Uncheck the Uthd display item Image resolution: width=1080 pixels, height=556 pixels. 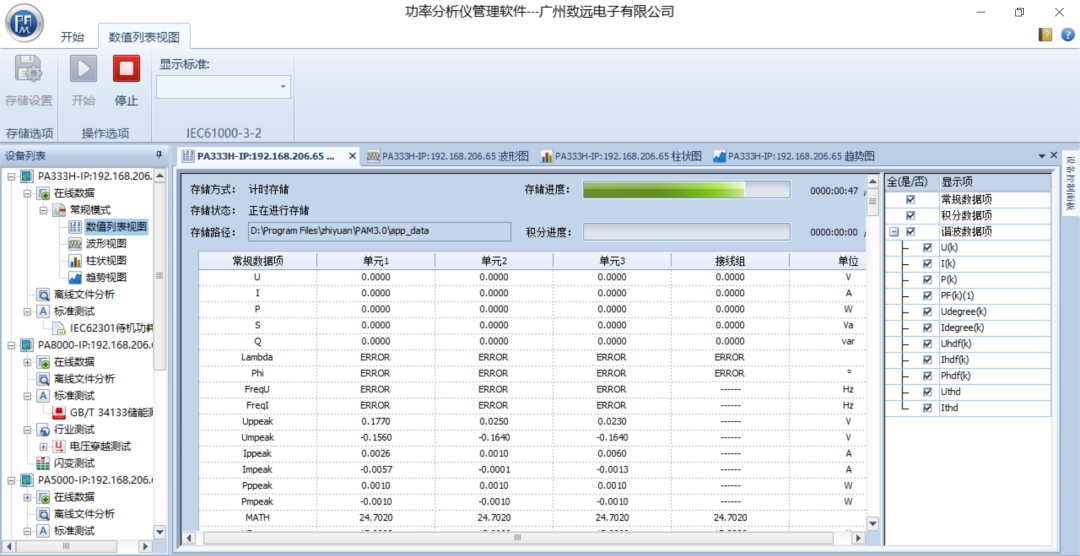(928, 391)
